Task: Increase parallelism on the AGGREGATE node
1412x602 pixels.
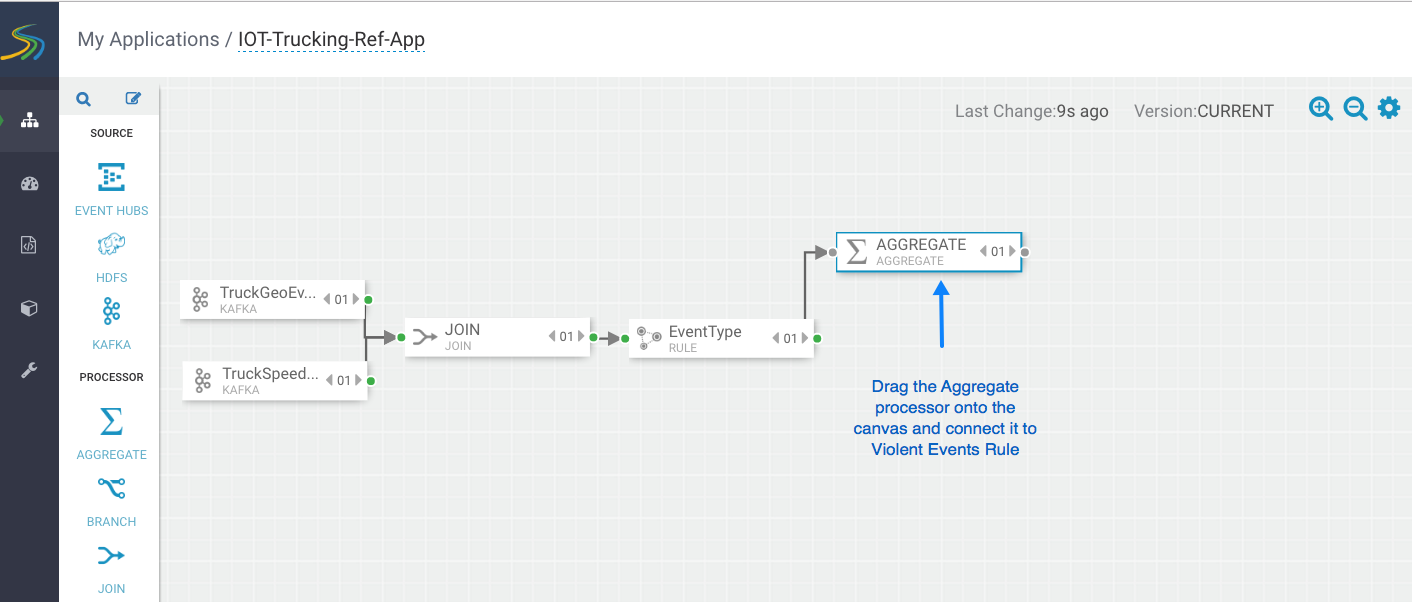Action: click(1012, 252)
